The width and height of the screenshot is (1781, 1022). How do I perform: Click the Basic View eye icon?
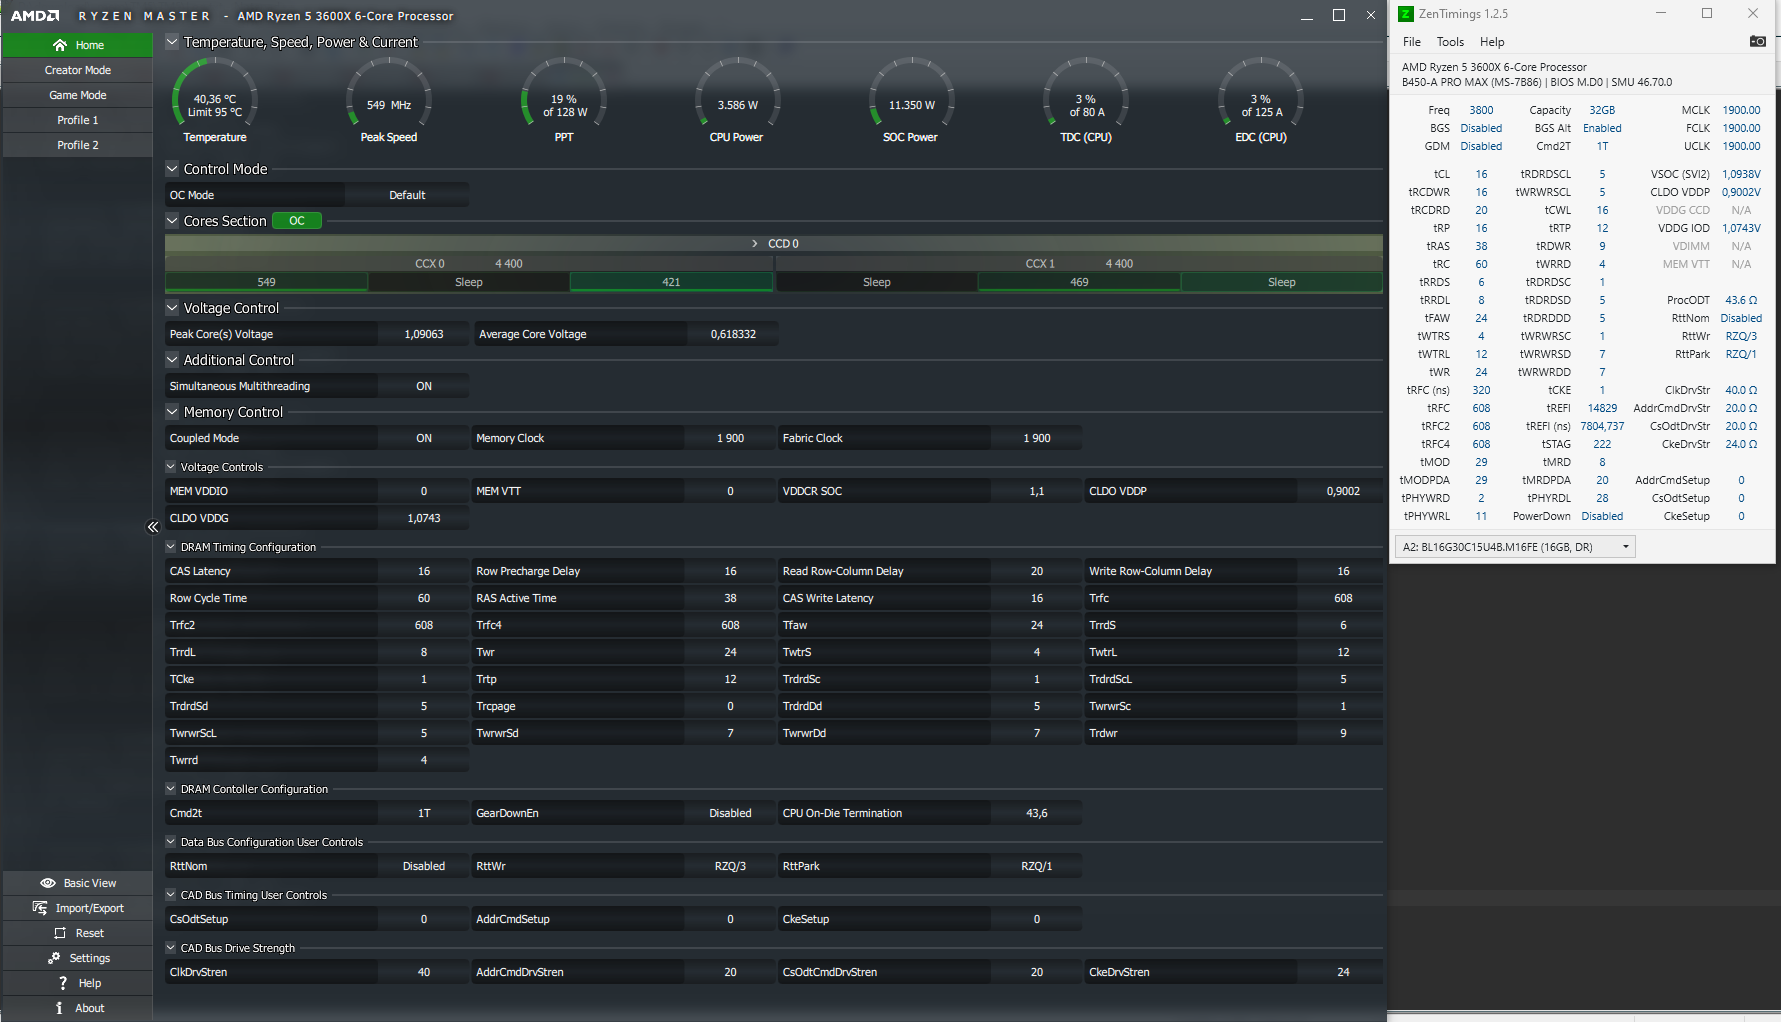tap(48, 883)
